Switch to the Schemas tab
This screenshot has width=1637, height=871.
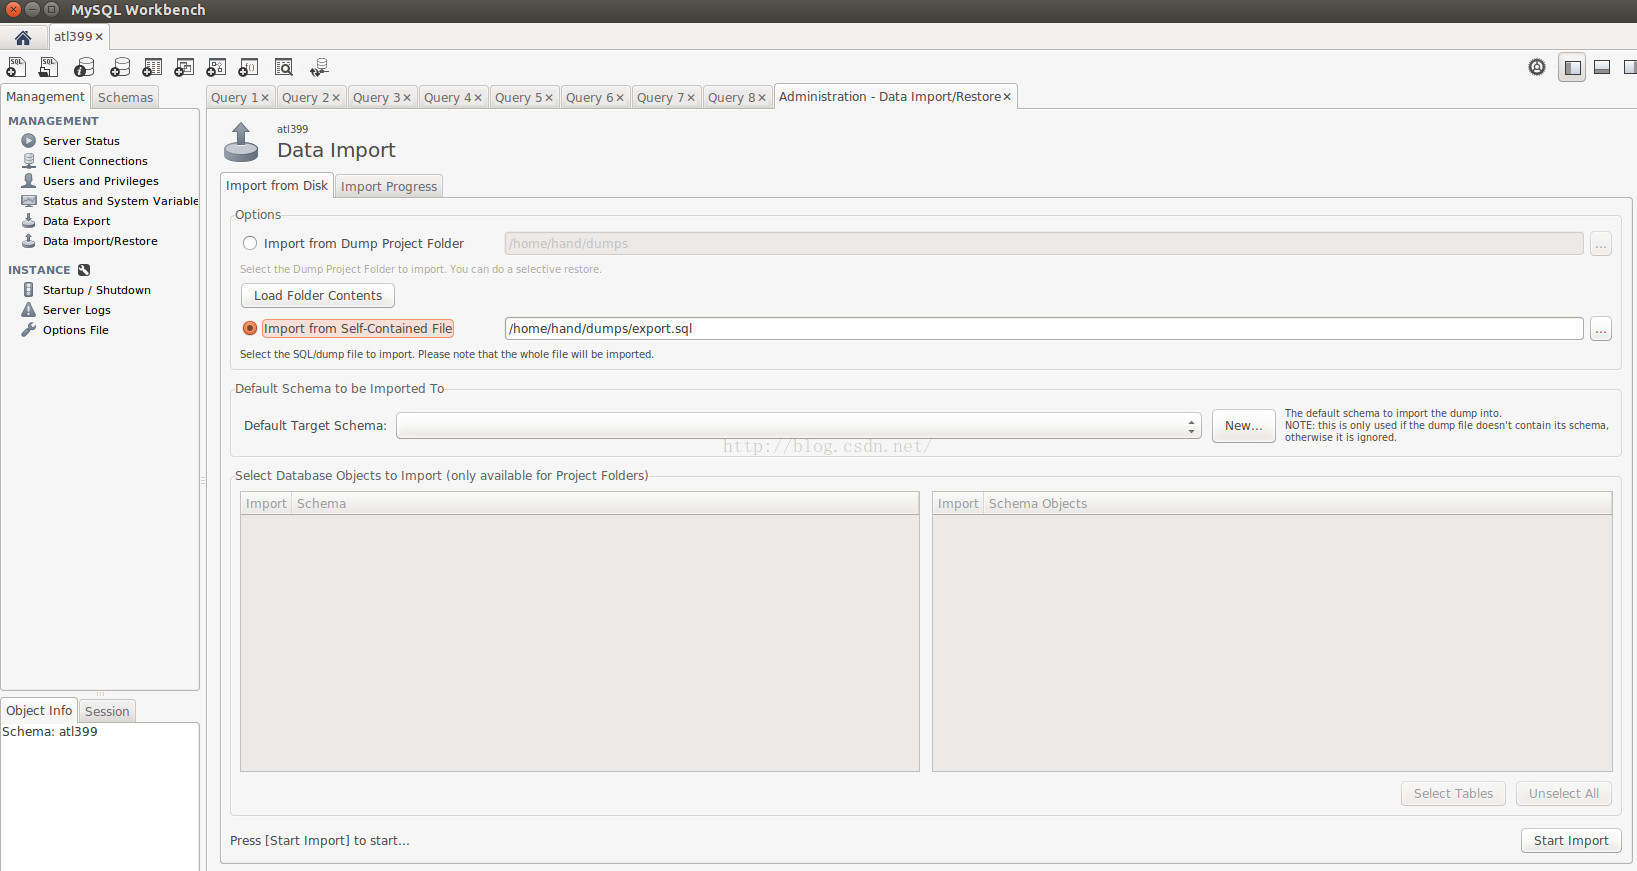(x=125, y=97)
